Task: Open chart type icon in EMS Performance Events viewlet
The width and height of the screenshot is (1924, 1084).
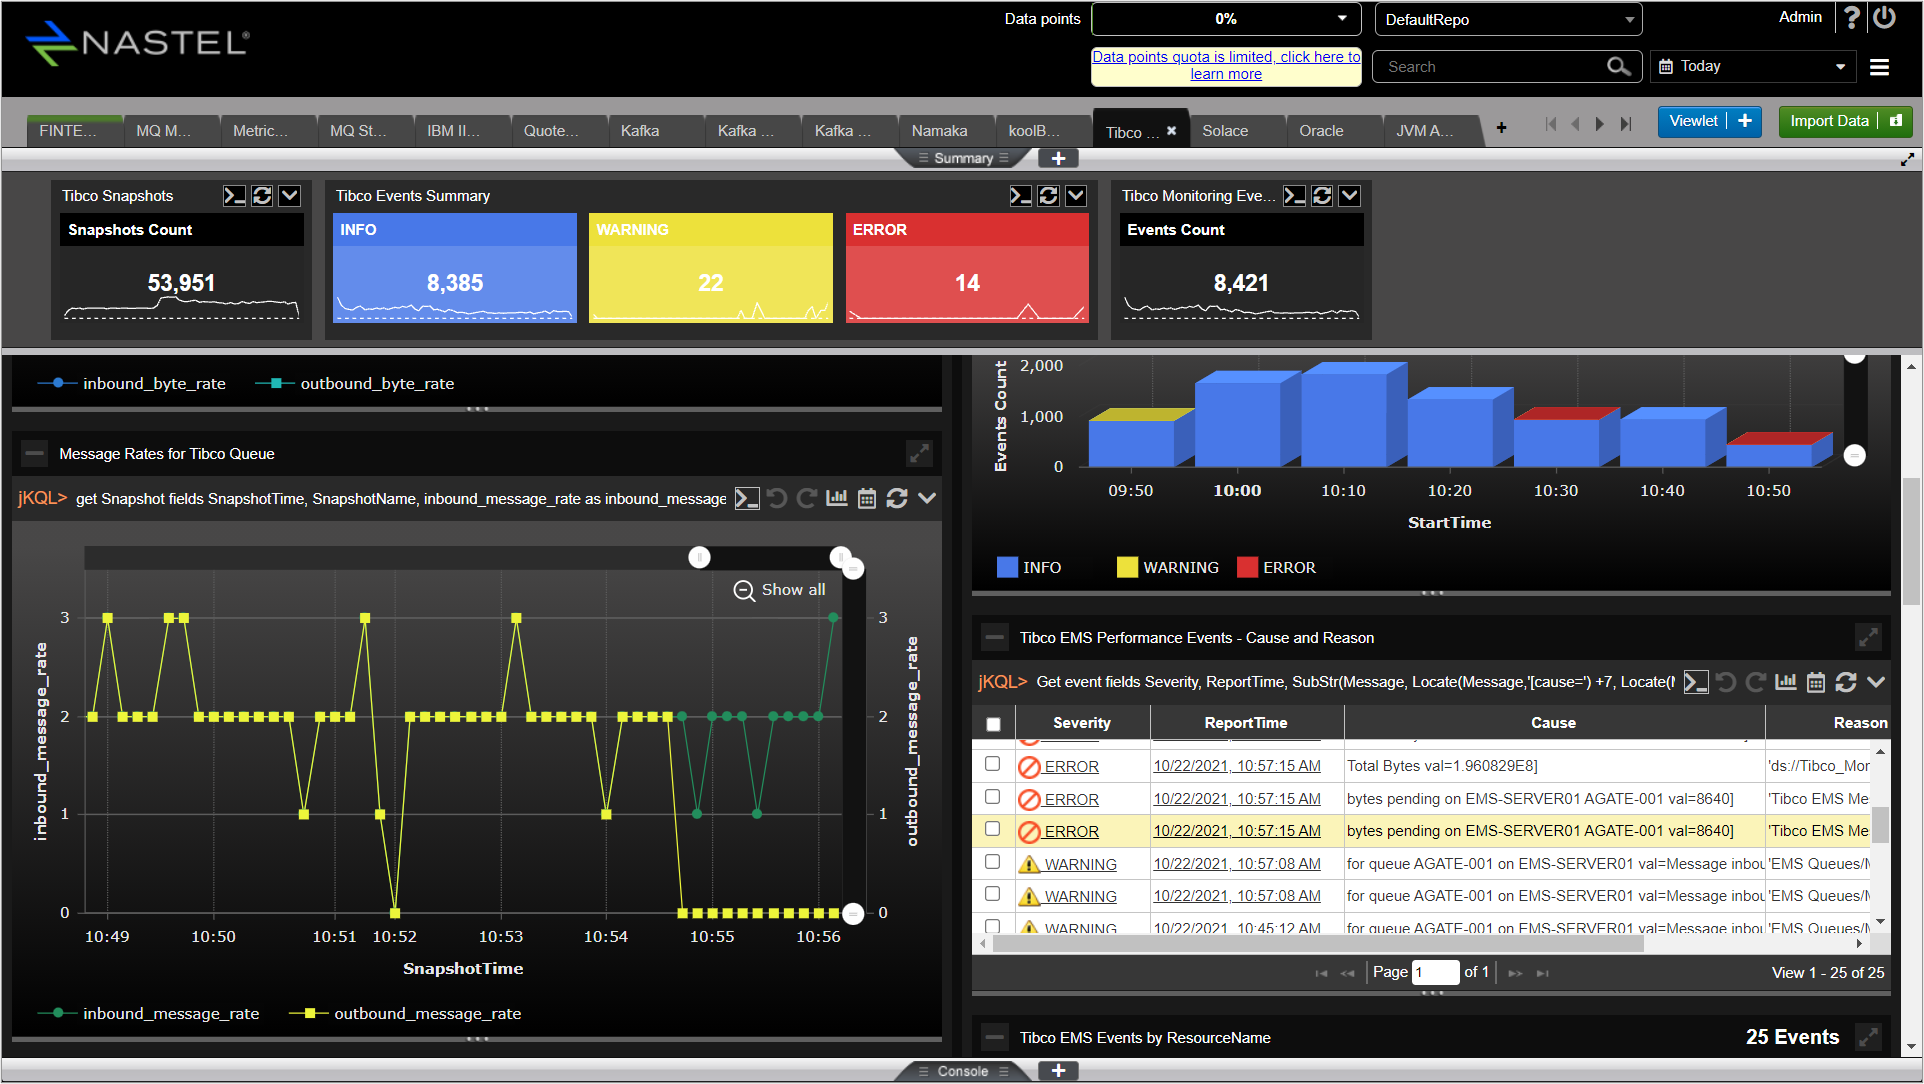Action: 1786,682
